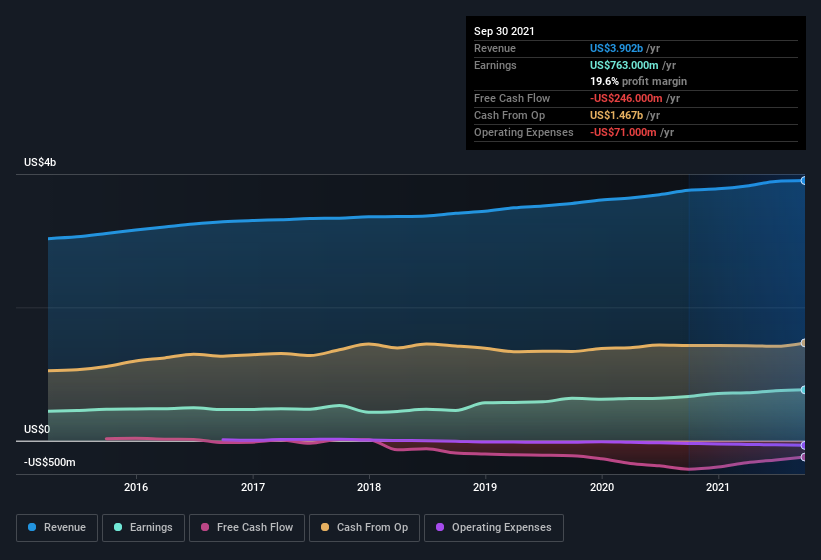This screenshot has height=560, width=821.
Task: Click the -US$246.000m free cash flow value
Action: coord(626,98)
